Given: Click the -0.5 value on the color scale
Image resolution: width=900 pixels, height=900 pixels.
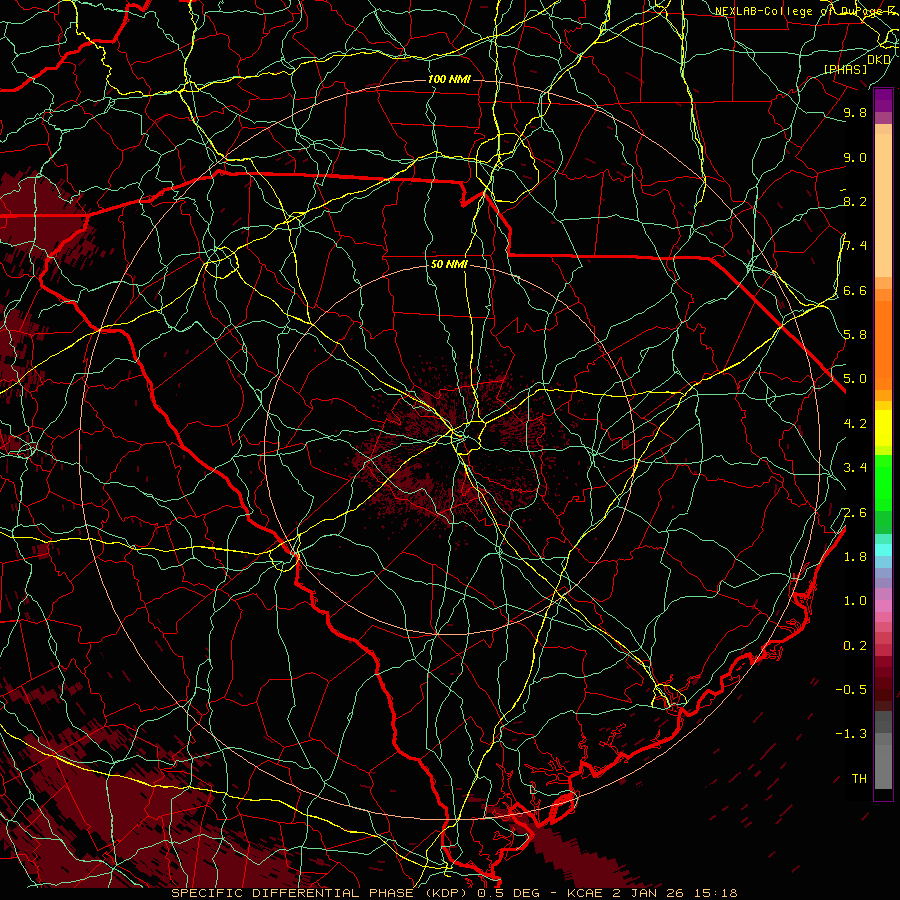Looking at the screenshot, I should click(851, 689).
